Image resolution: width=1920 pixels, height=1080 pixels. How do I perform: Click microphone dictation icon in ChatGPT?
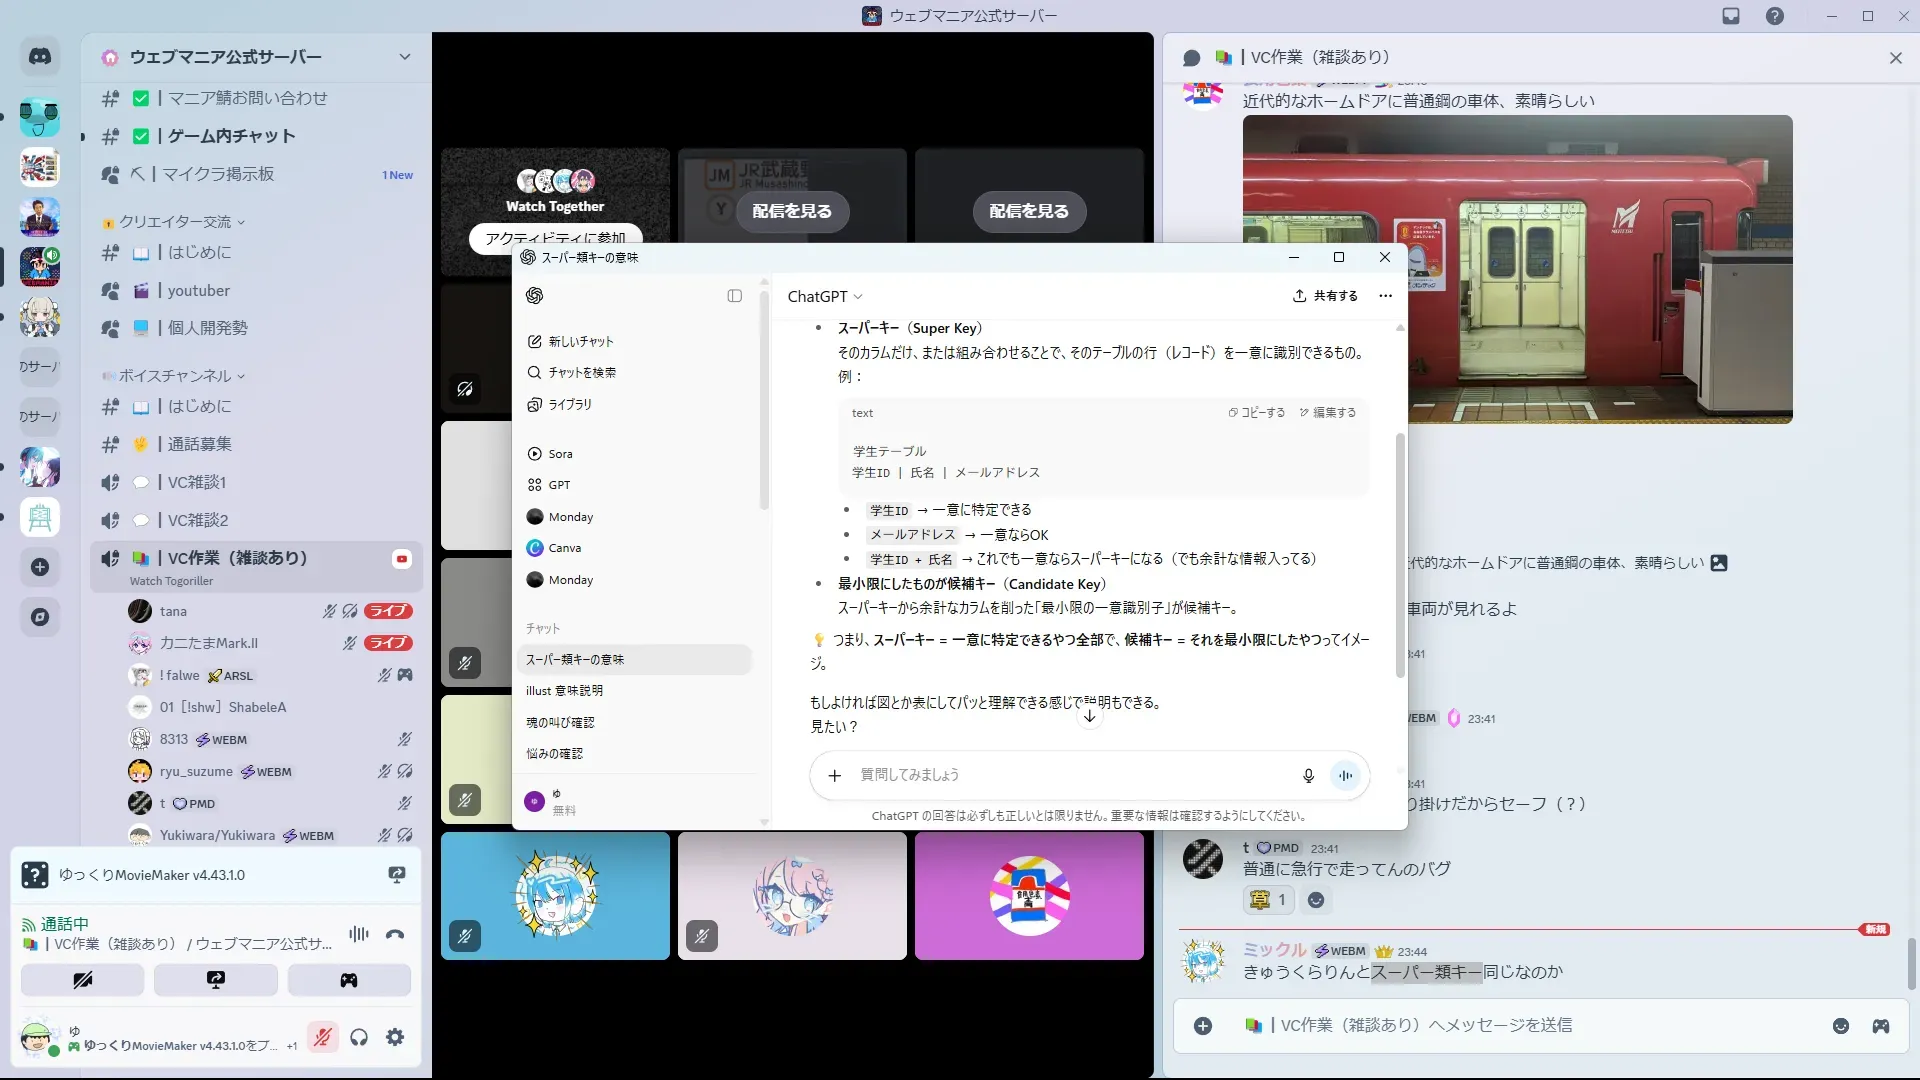click(1308, 775)
